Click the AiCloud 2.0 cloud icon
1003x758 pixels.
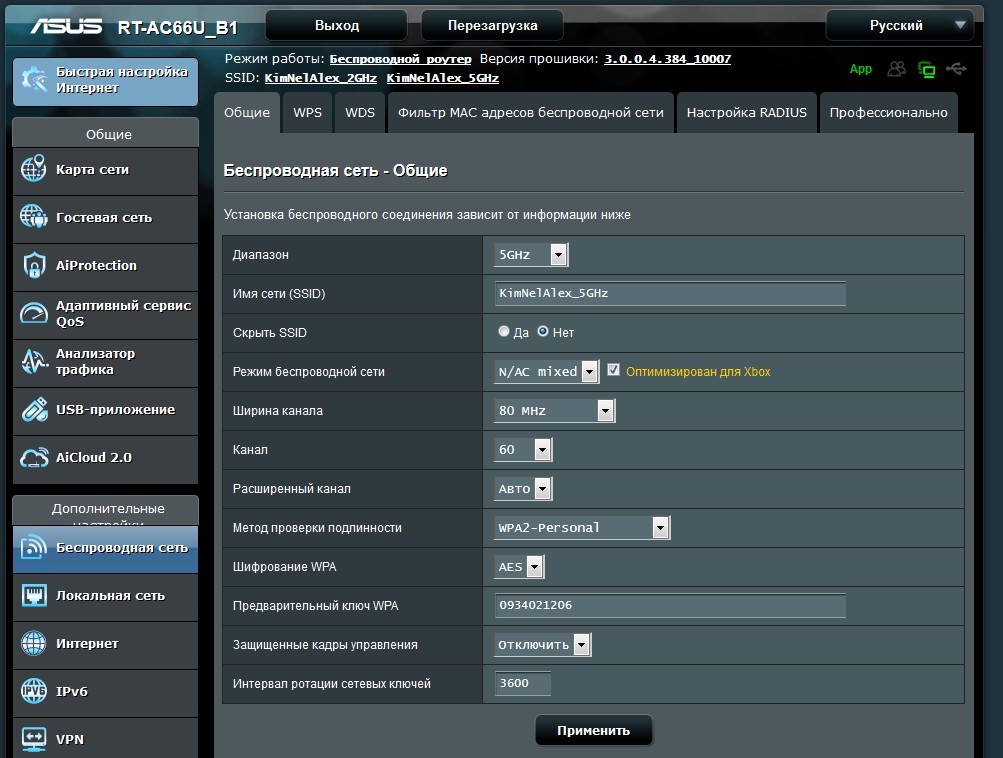pyautogui.click(x=34, y=457)
